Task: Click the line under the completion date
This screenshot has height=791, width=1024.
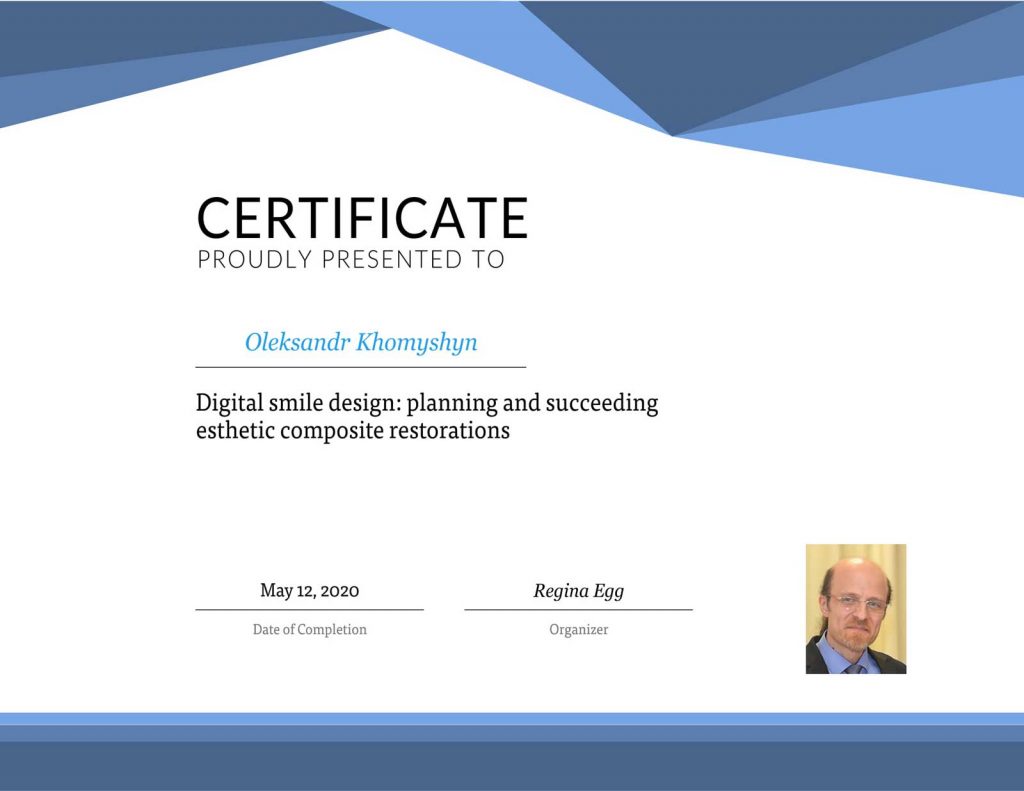Action: tap(309, 609)
